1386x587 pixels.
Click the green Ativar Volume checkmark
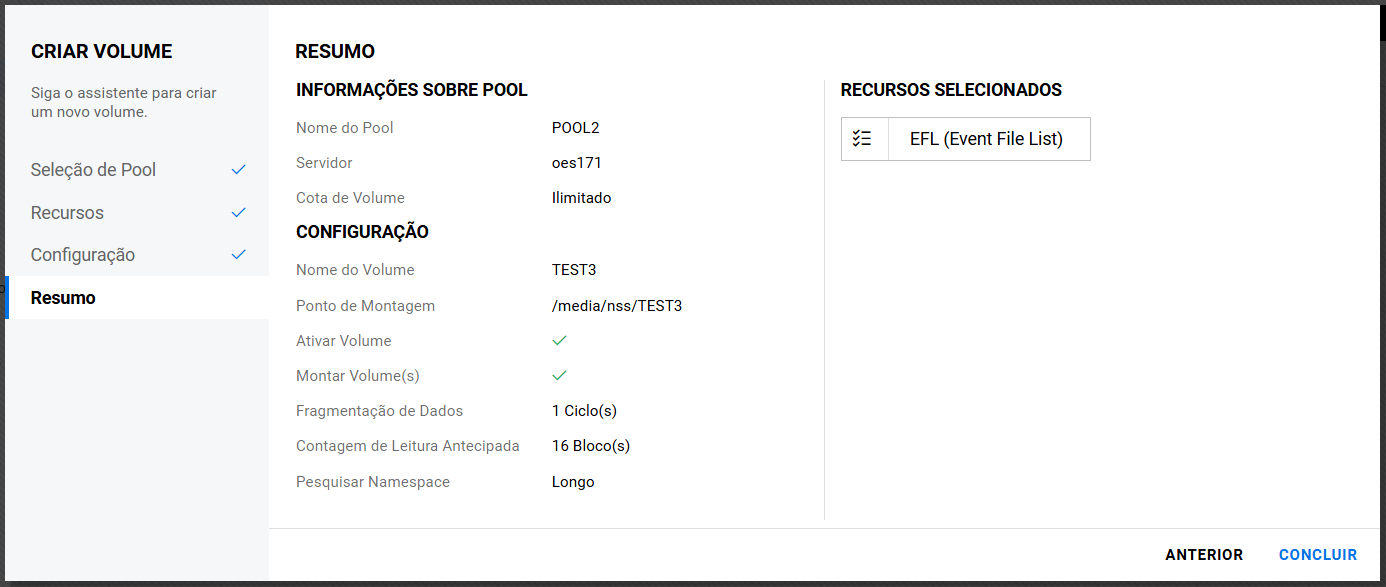(x=560, y=341)
